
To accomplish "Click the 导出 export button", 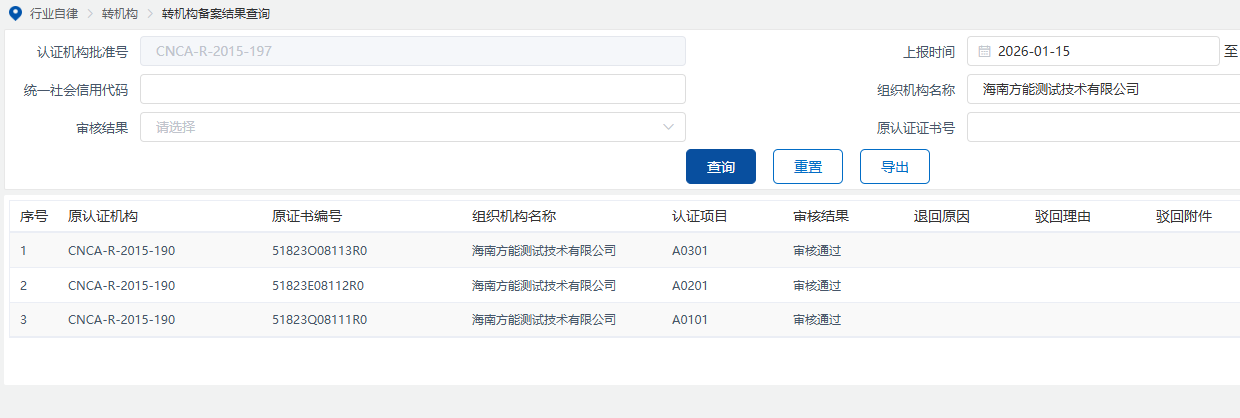I will tap(894, 167).
